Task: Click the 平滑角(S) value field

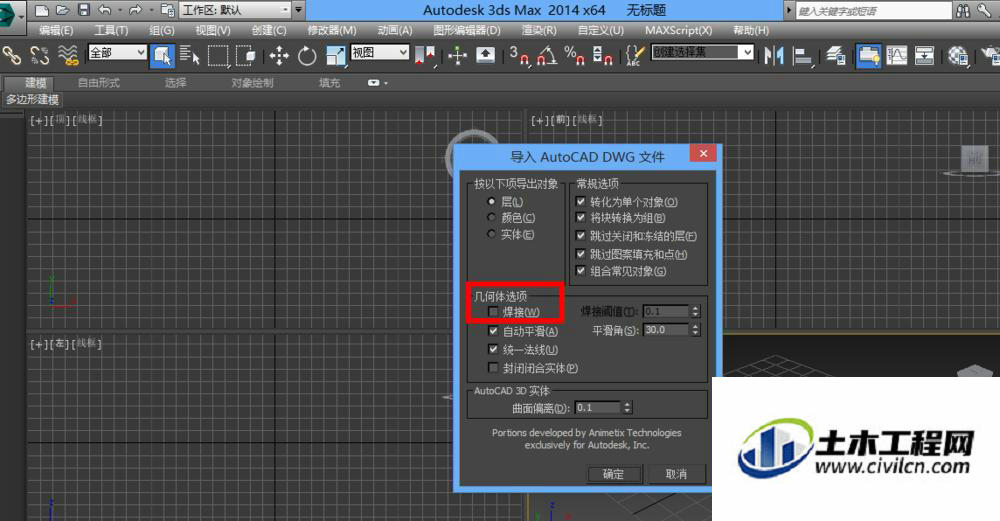Action: (666, 330)
